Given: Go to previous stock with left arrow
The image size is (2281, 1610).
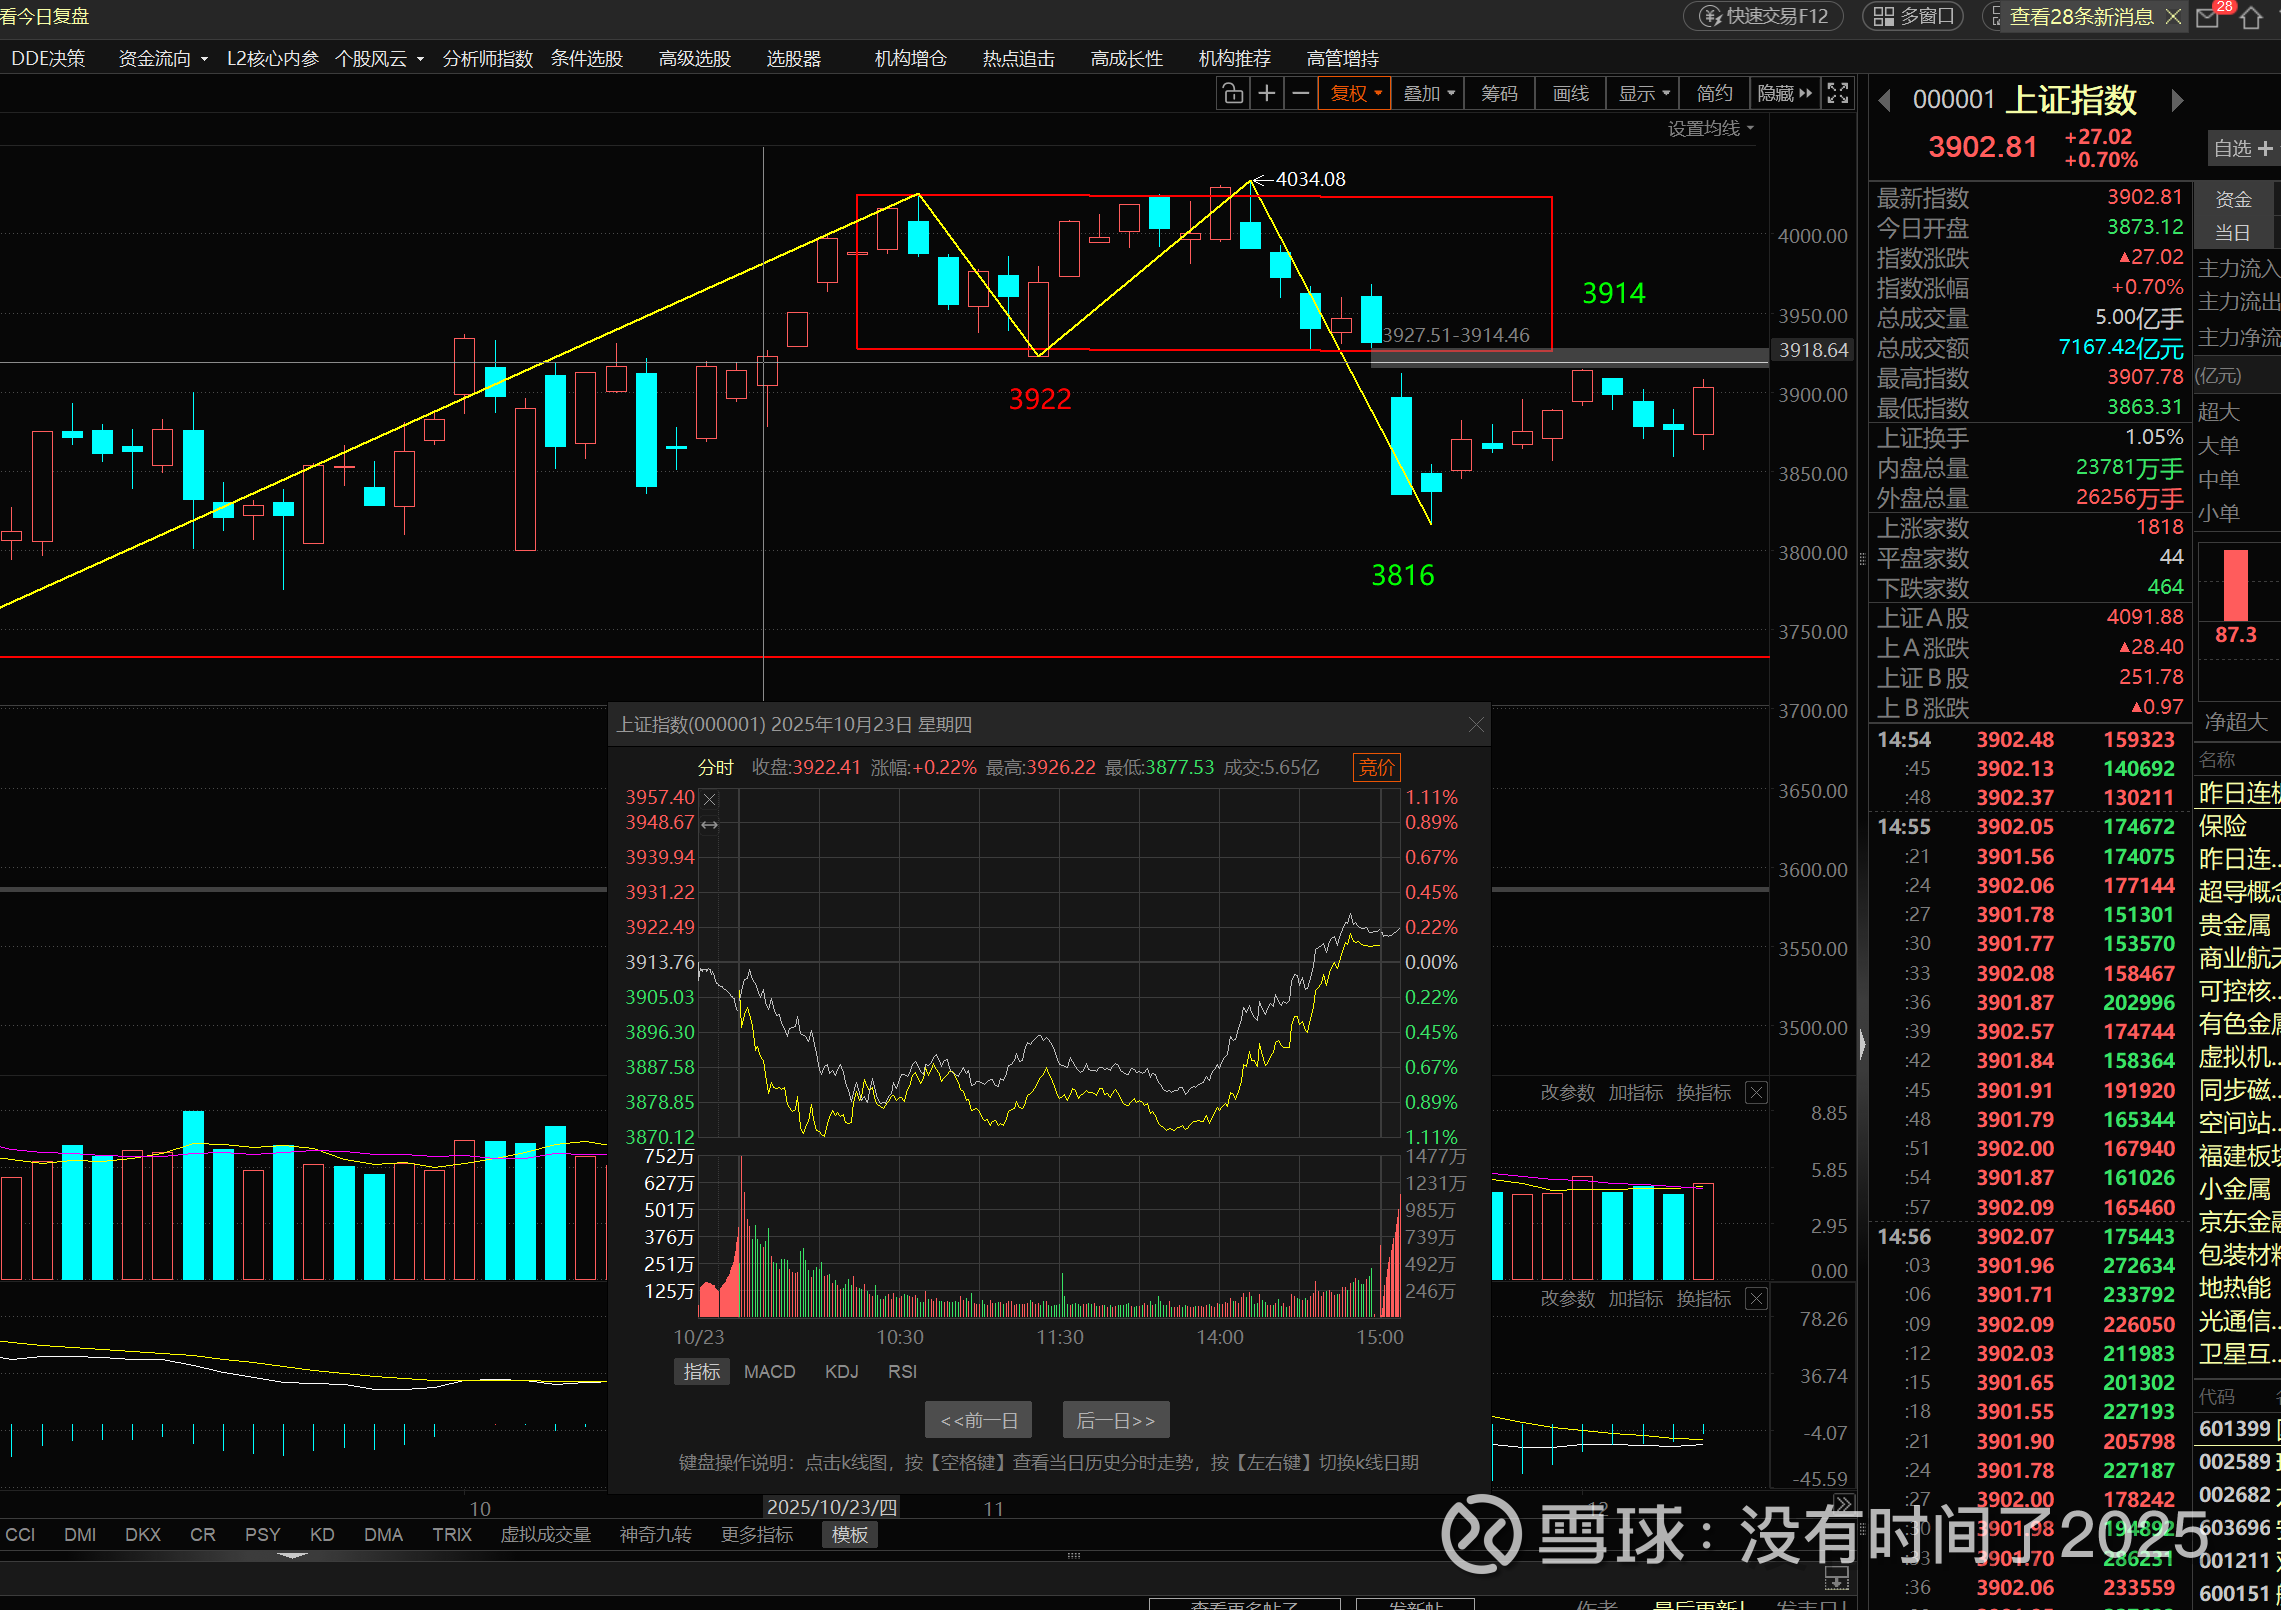Looking at the screenshot, I should 1885,100.
